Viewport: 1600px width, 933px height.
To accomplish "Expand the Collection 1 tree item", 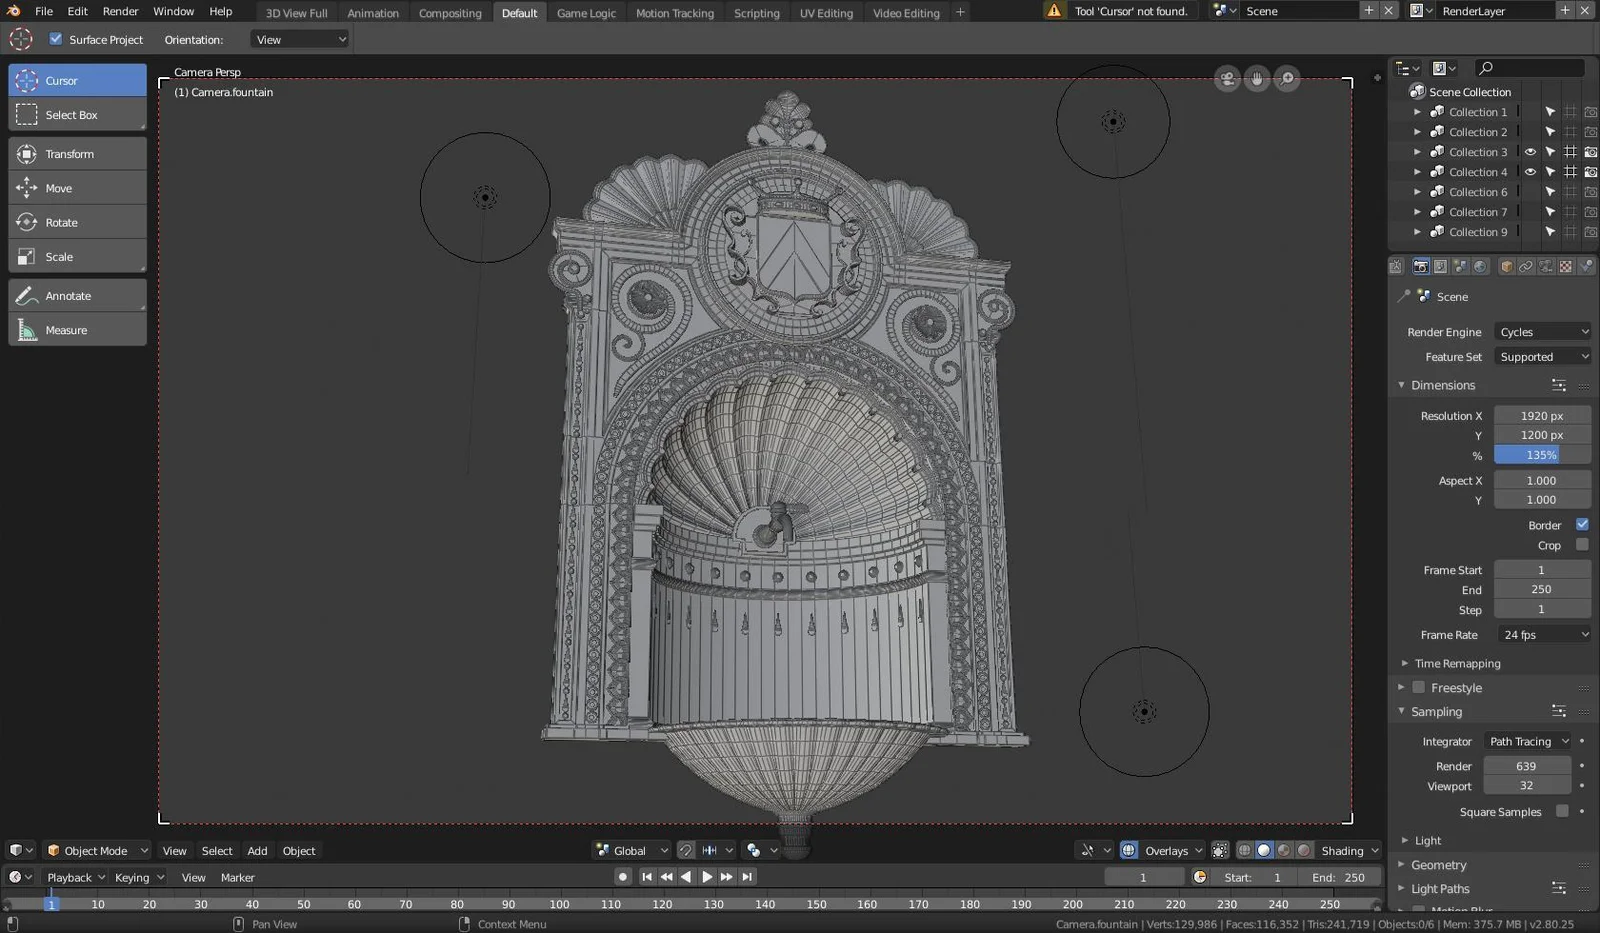I will coord(1417,111).
